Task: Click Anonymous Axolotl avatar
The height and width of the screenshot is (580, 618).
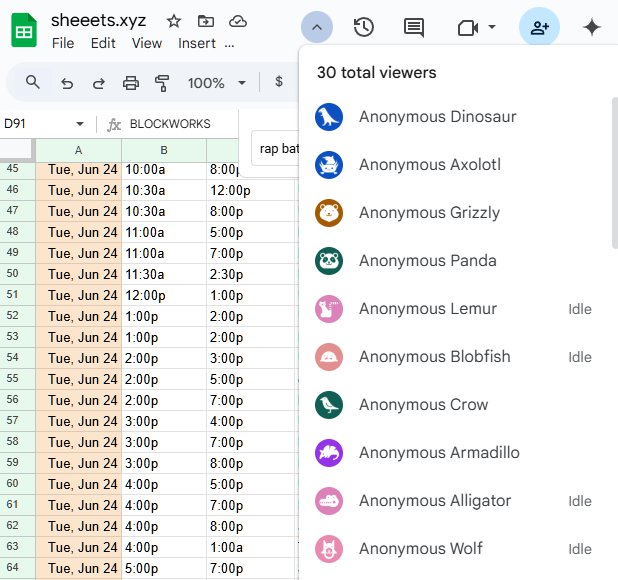Action: [x=329, y=165]
